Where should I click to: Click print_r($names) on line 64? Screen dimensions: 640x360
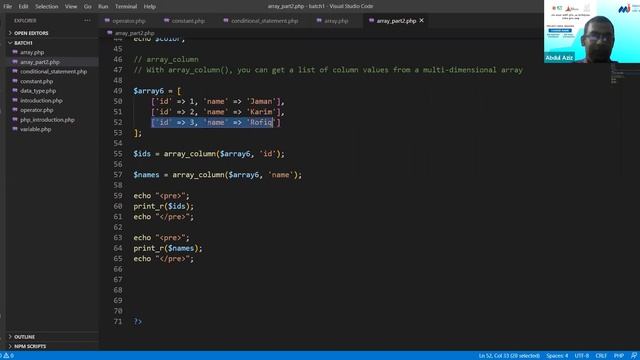point(167,248)
